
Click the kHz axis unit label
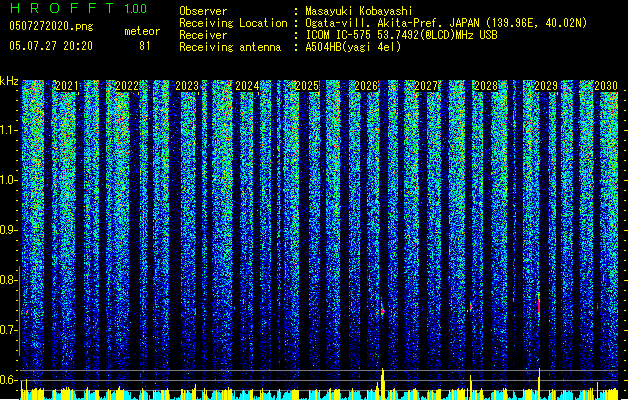9,81
